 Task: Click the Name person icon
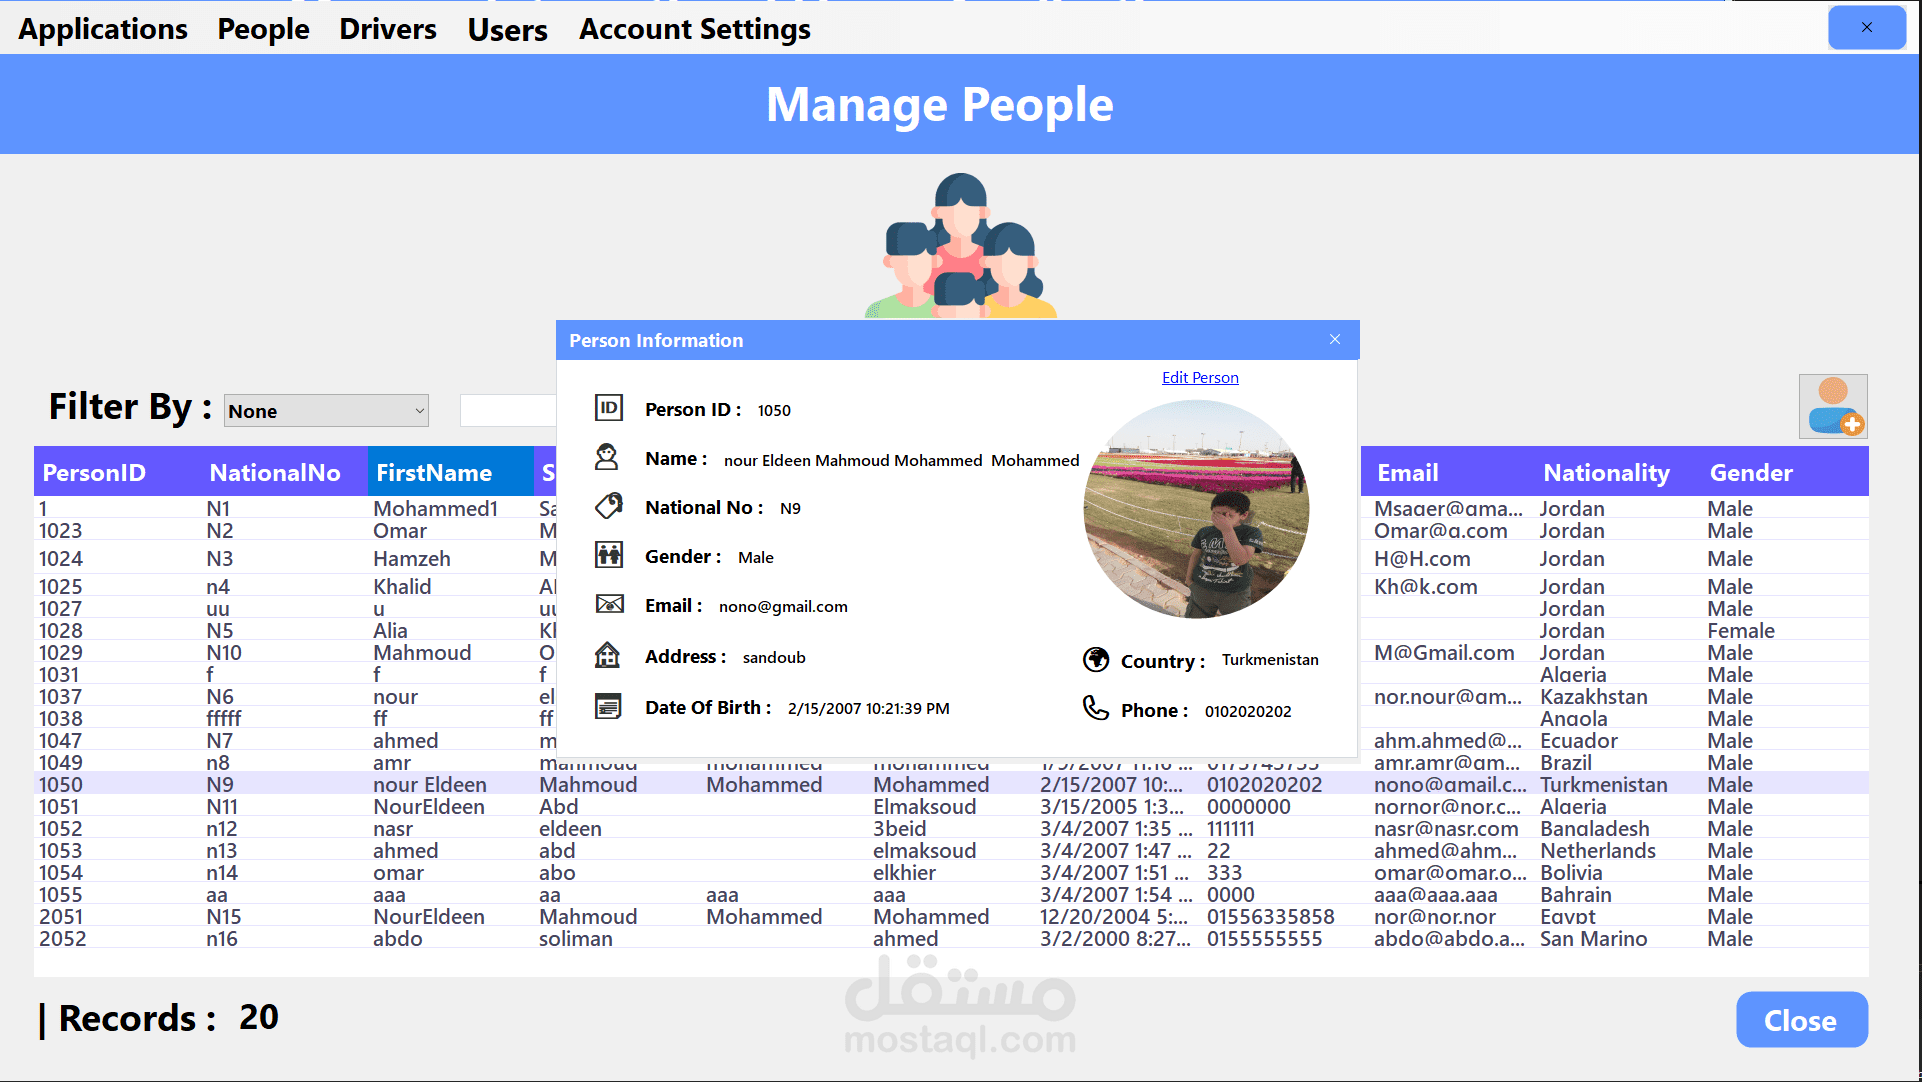607,458
